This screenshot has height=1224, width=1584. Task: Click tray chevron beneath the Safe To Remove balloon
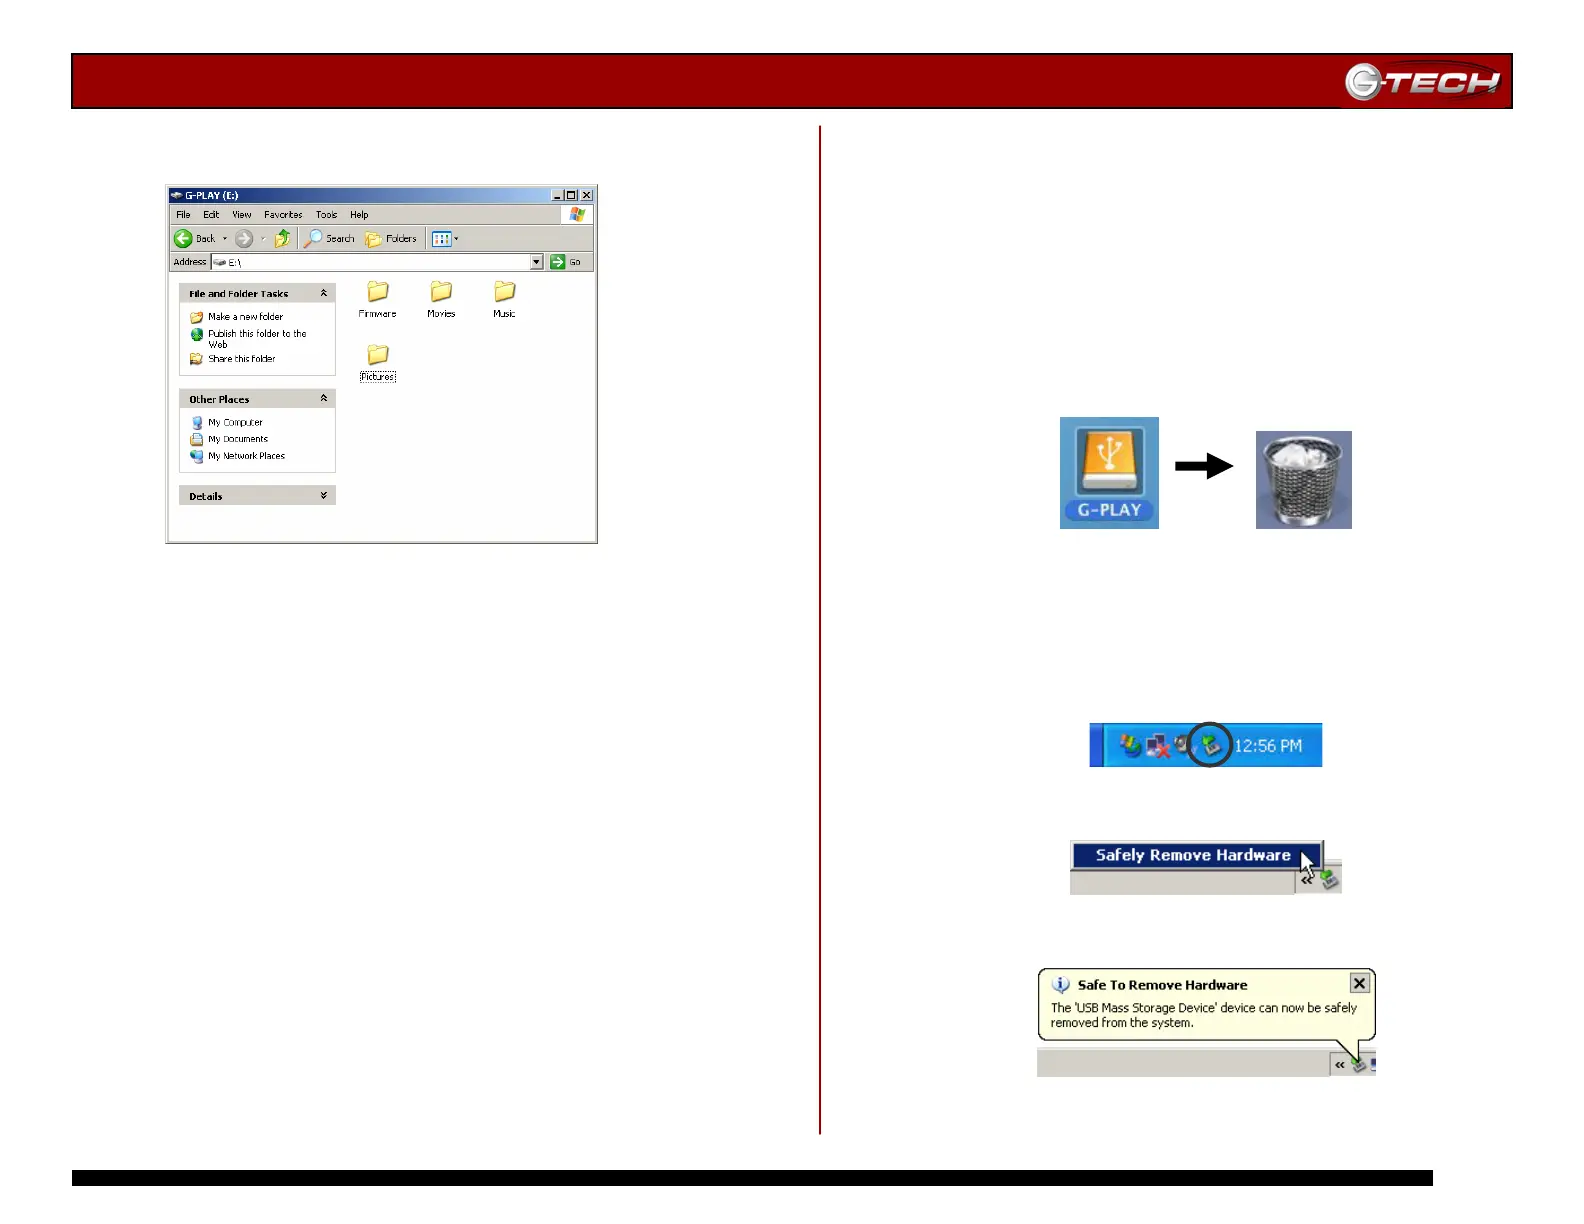[x=1340, y=1065]
